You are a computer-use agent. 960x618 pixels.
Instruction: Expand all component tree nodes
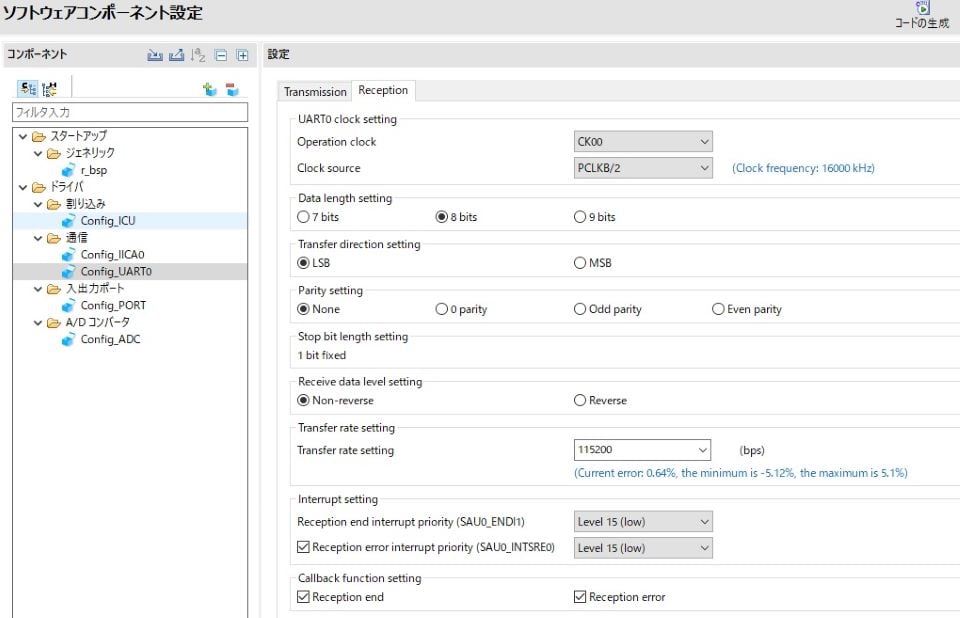(x=241, y=55)
